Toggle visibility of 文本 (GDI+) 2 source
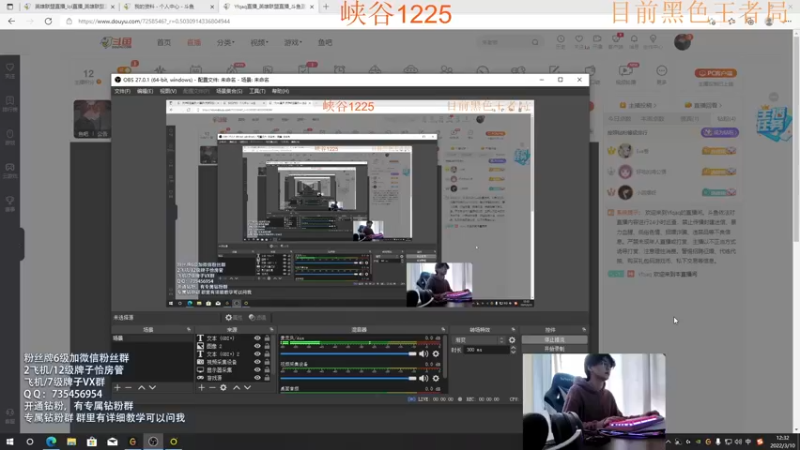The height and width of the screenshot is (450, 800). click(257, 354)
